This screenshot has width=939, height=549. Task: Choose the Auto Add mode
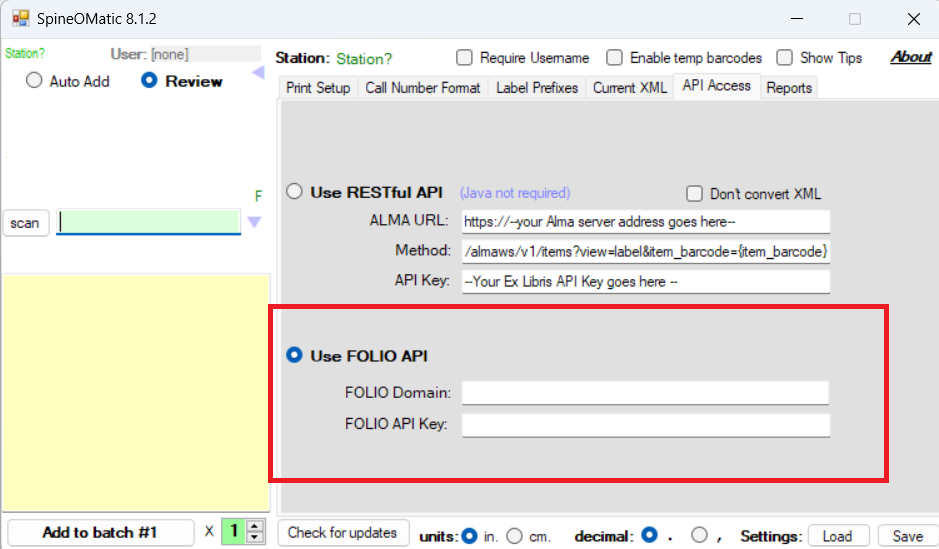(x=35, y=81)
